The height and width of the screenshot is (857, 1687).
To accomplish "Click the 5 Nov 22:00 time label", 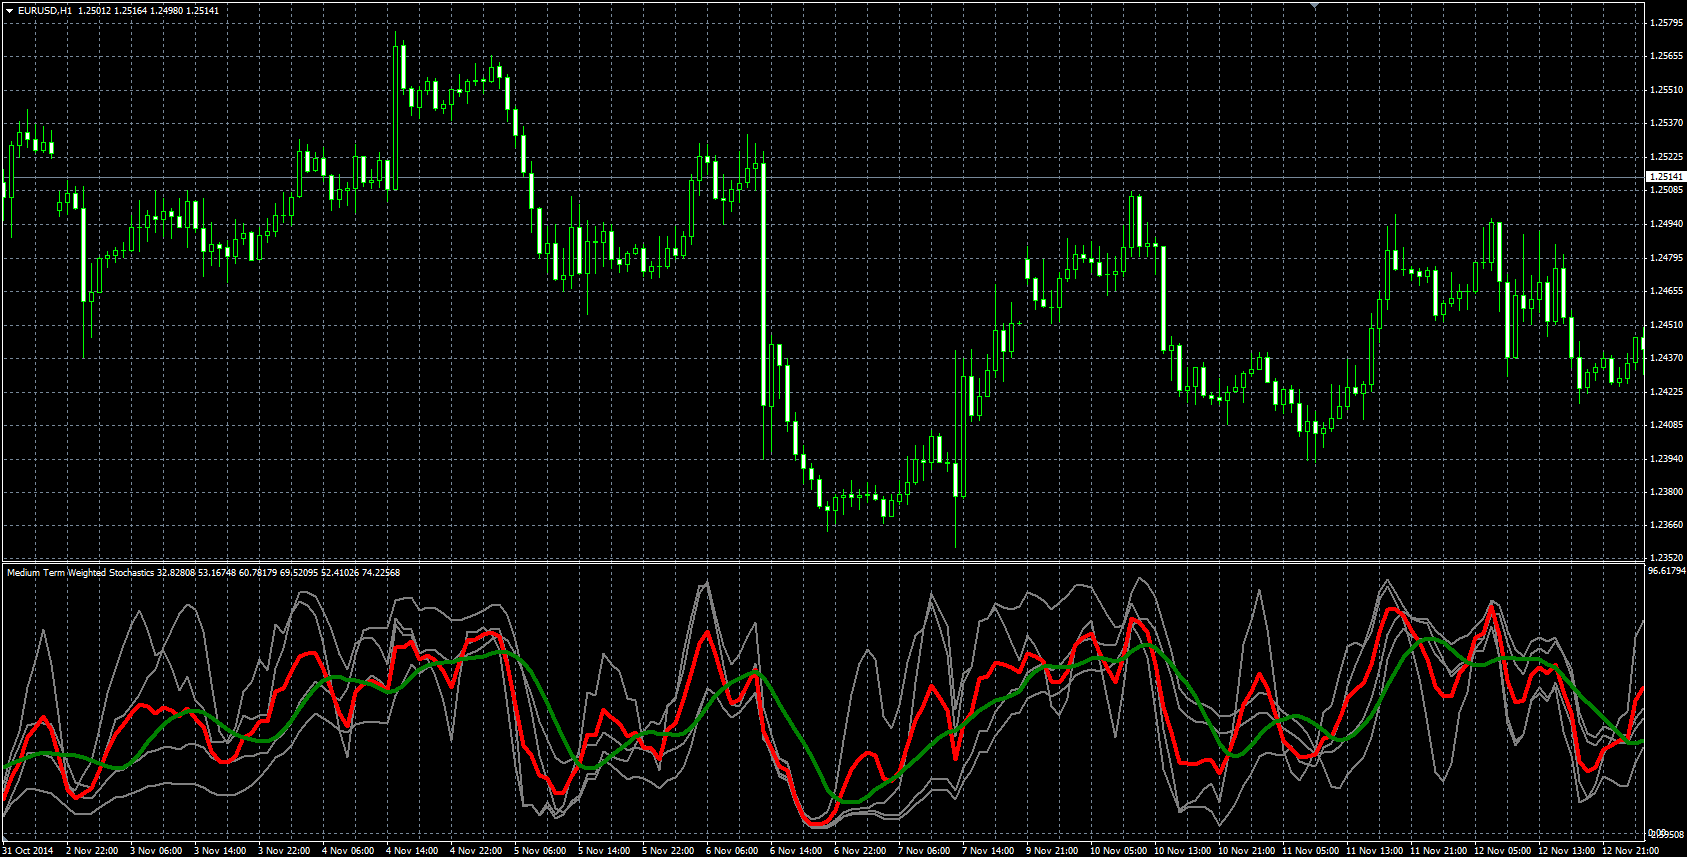I will tap(668, 851).
